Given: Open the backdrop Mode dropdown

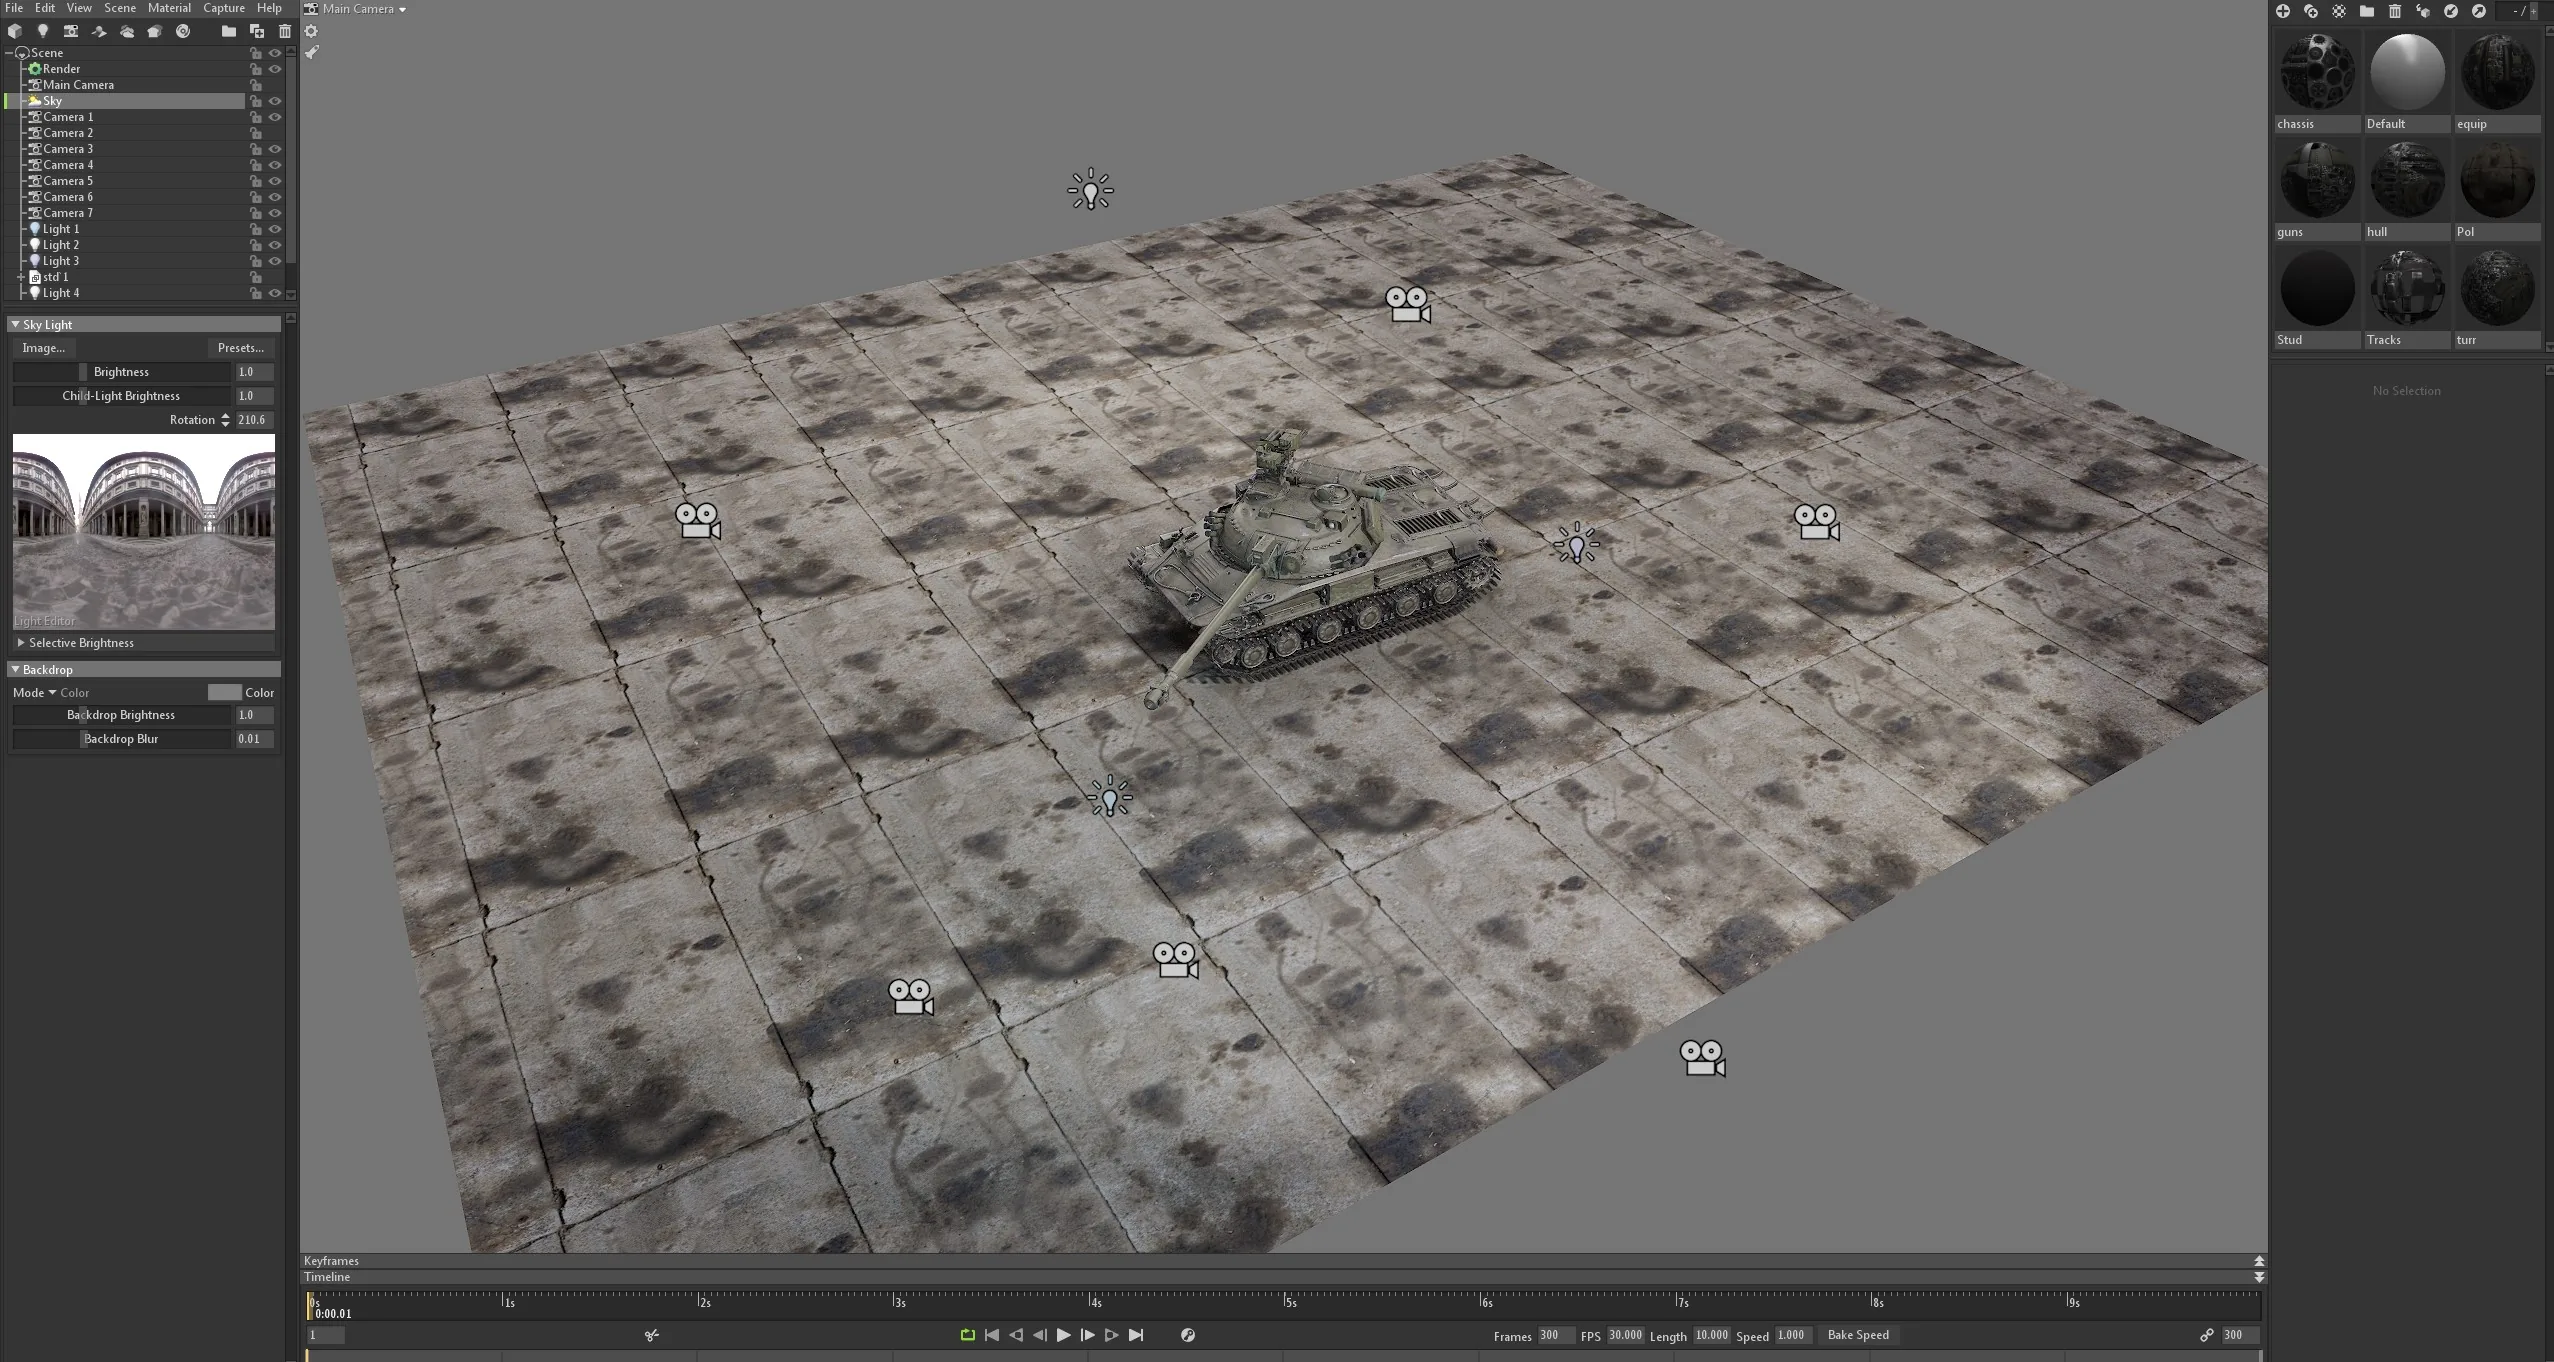Looking at the screenshot, I should (51, 693).
